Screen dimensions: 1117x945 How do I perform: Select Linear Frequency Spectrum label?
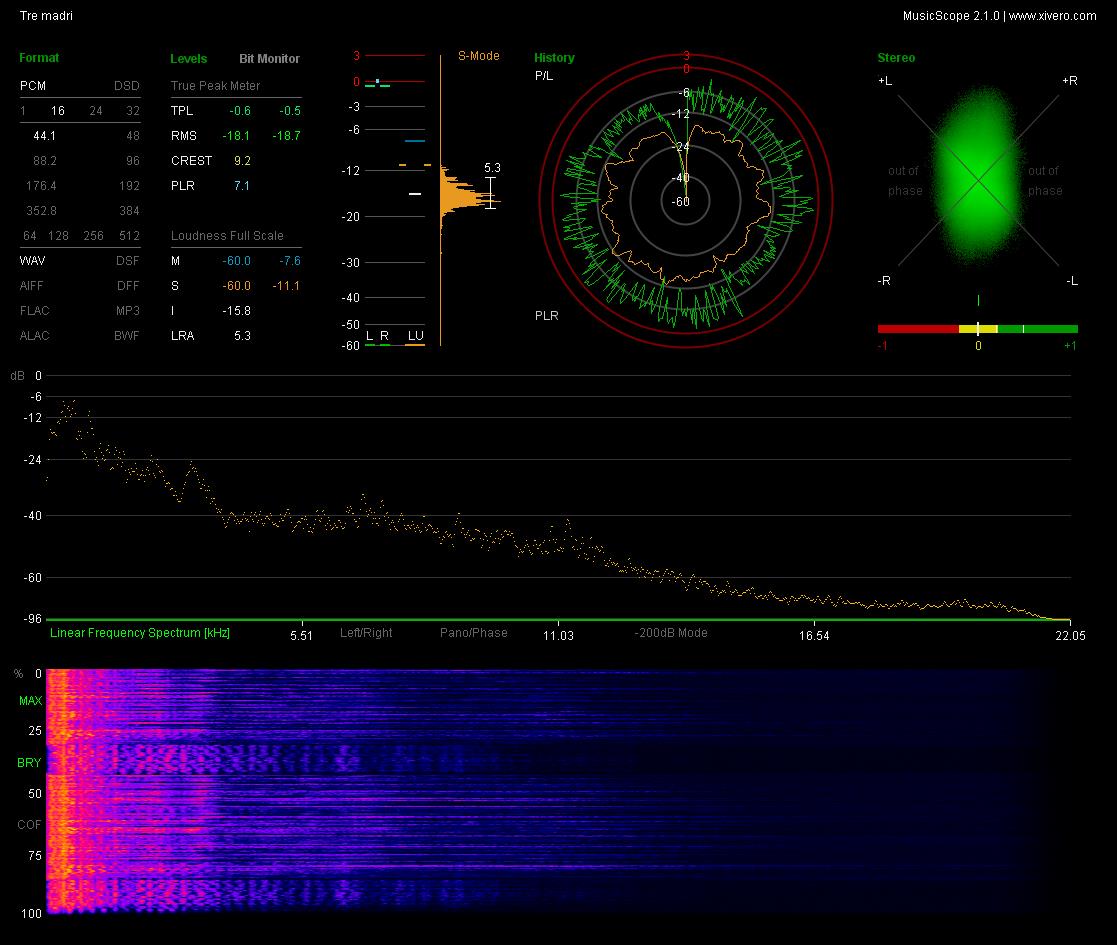pyautogui.click(x=140, y=632)
